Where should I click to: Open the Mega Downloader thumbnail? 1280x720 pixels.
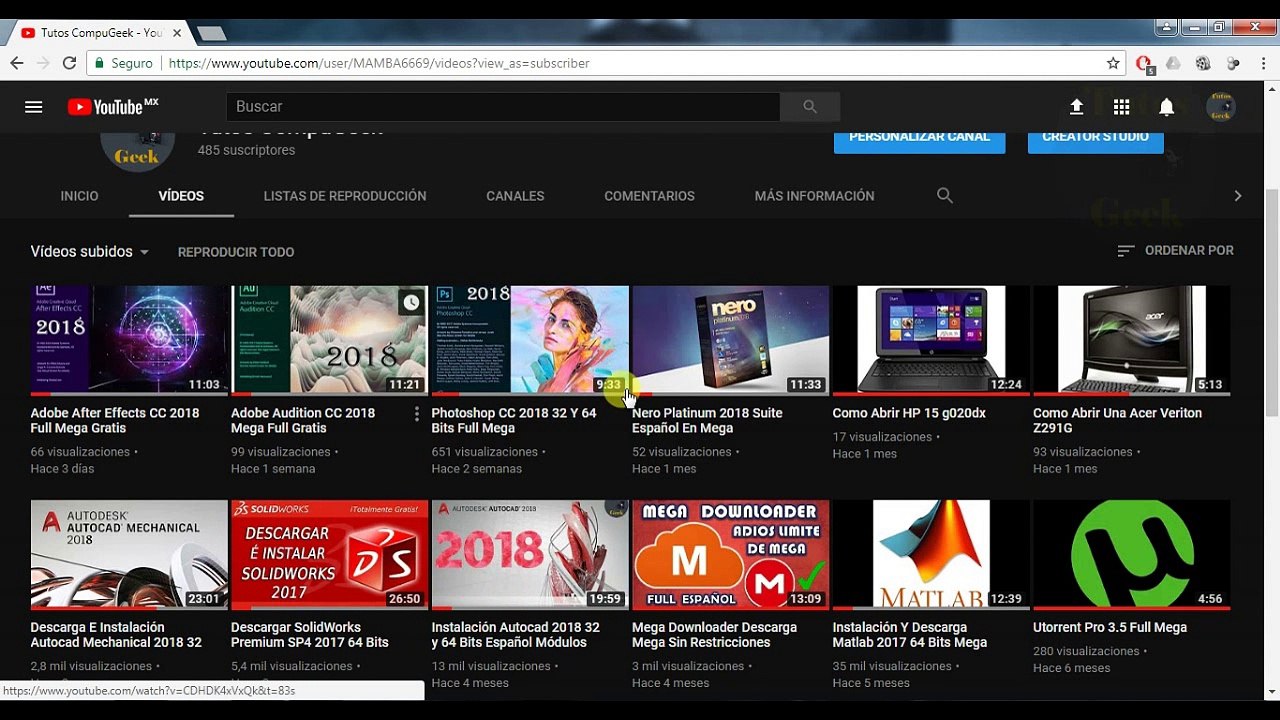point(730,555)
